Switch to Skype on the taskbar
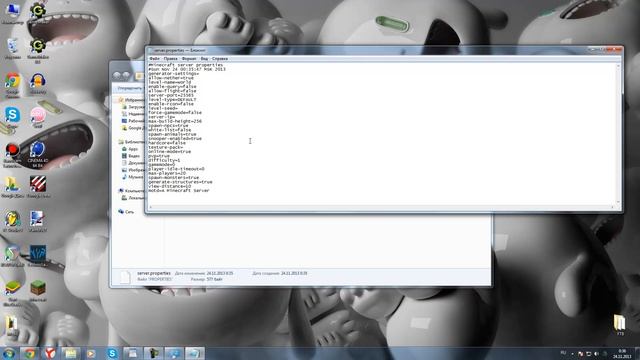The image size is (640, 360). [x=112, y=353]
